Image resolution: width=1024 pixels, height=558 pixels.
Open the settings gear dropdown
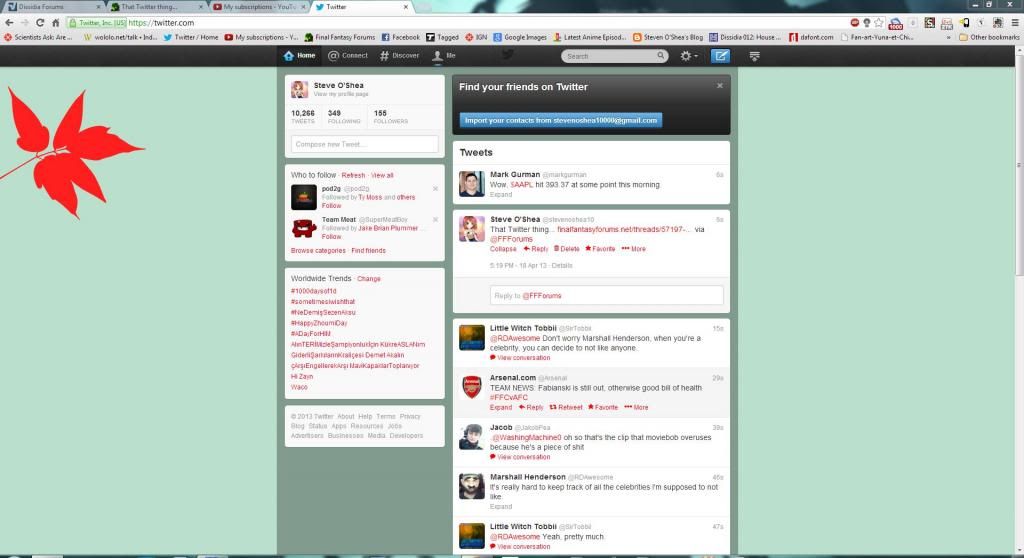[x=688, y=56]
